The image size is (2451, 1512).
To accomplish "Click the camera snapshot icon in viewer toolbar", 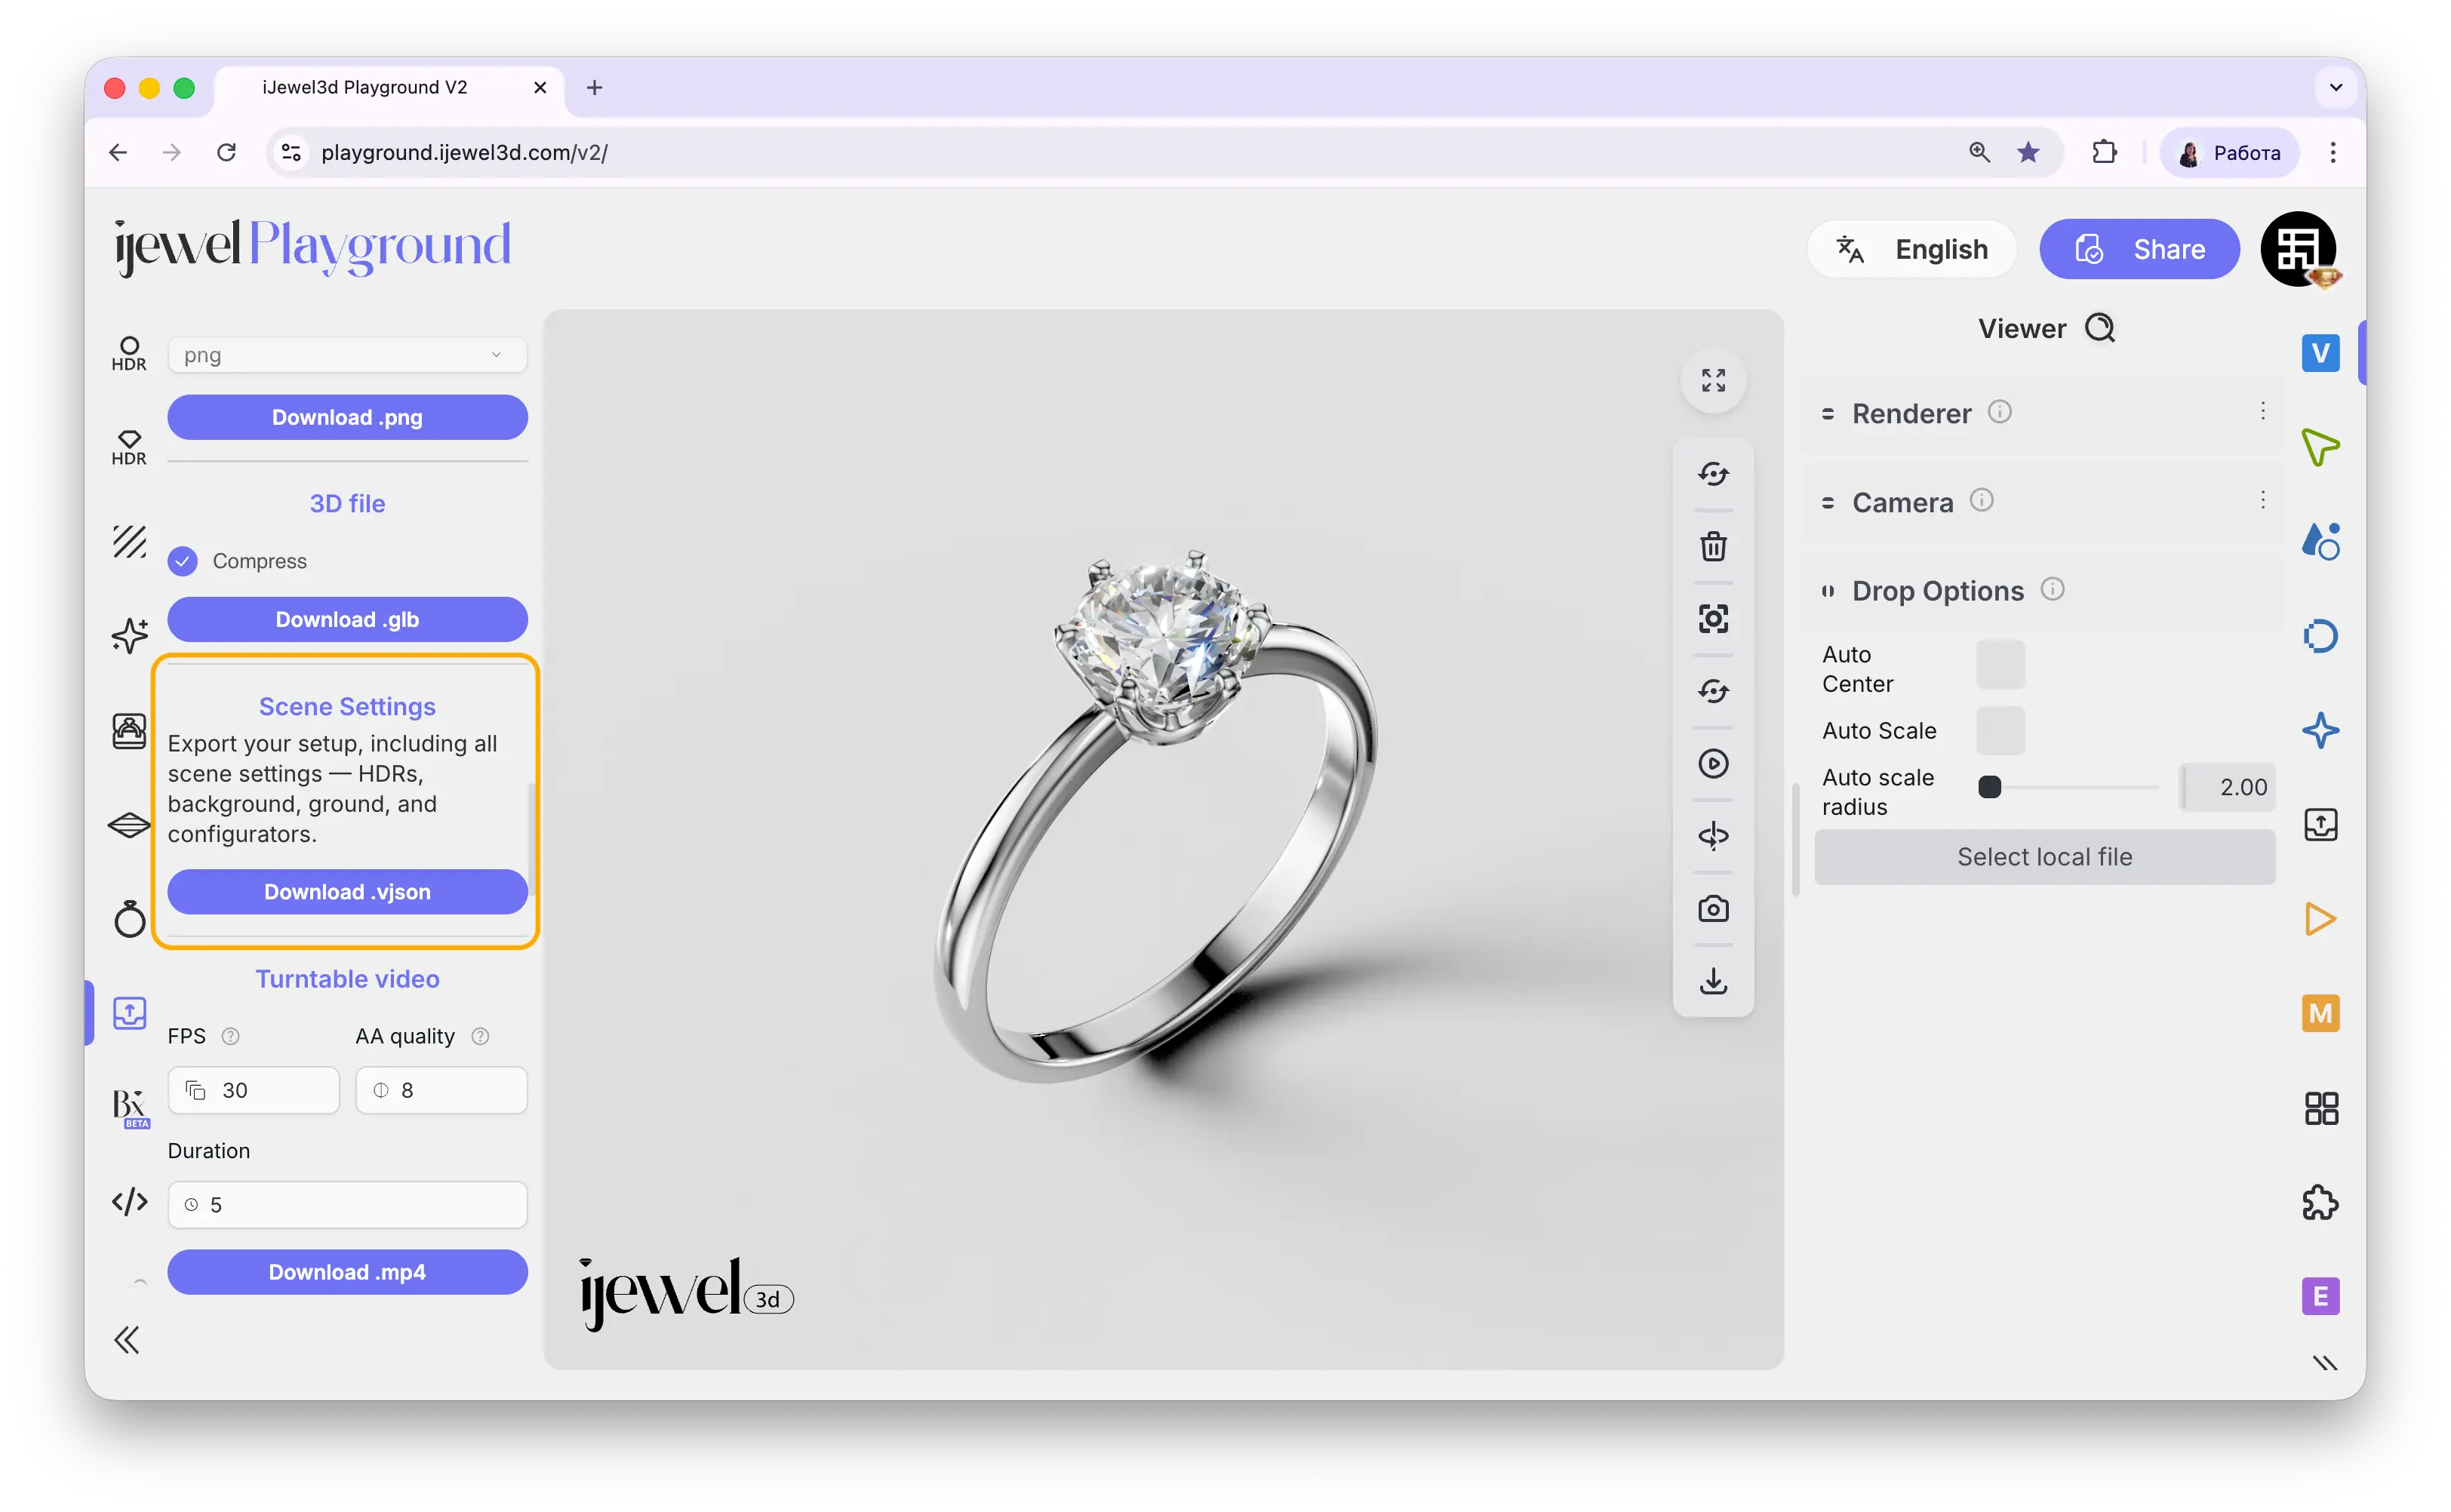I will [1713, 908].
